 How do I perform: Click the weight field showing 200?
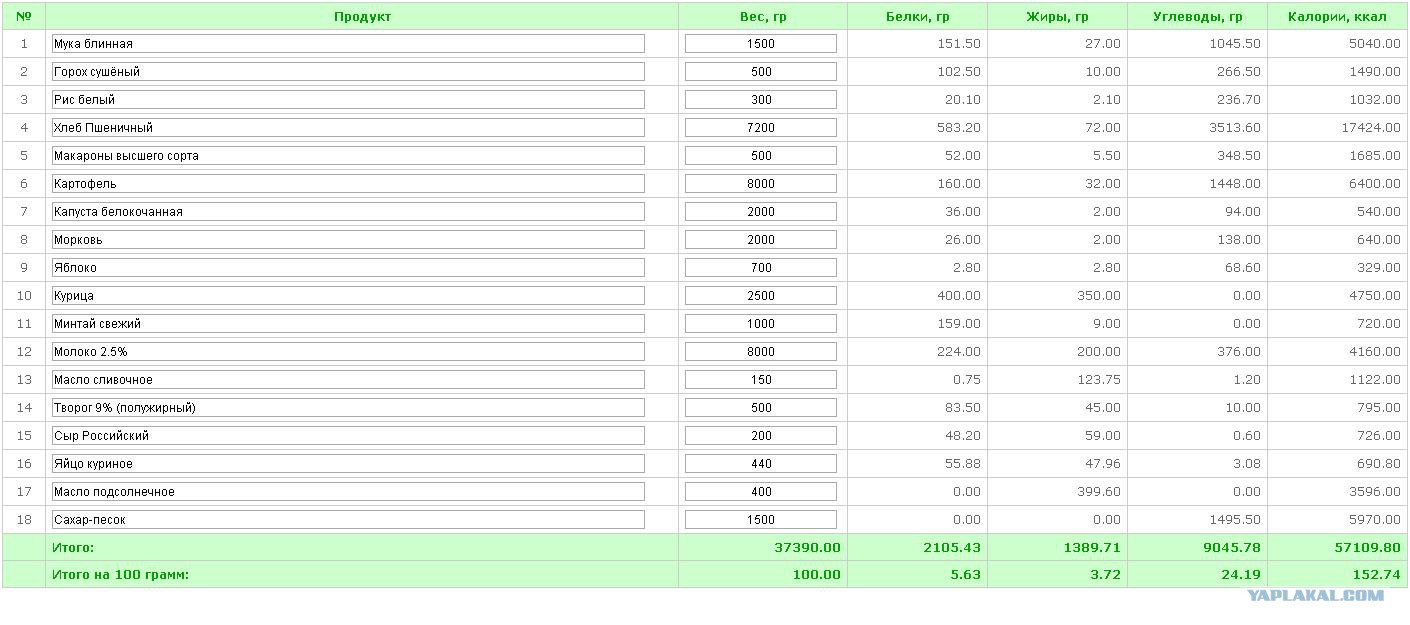761,436
